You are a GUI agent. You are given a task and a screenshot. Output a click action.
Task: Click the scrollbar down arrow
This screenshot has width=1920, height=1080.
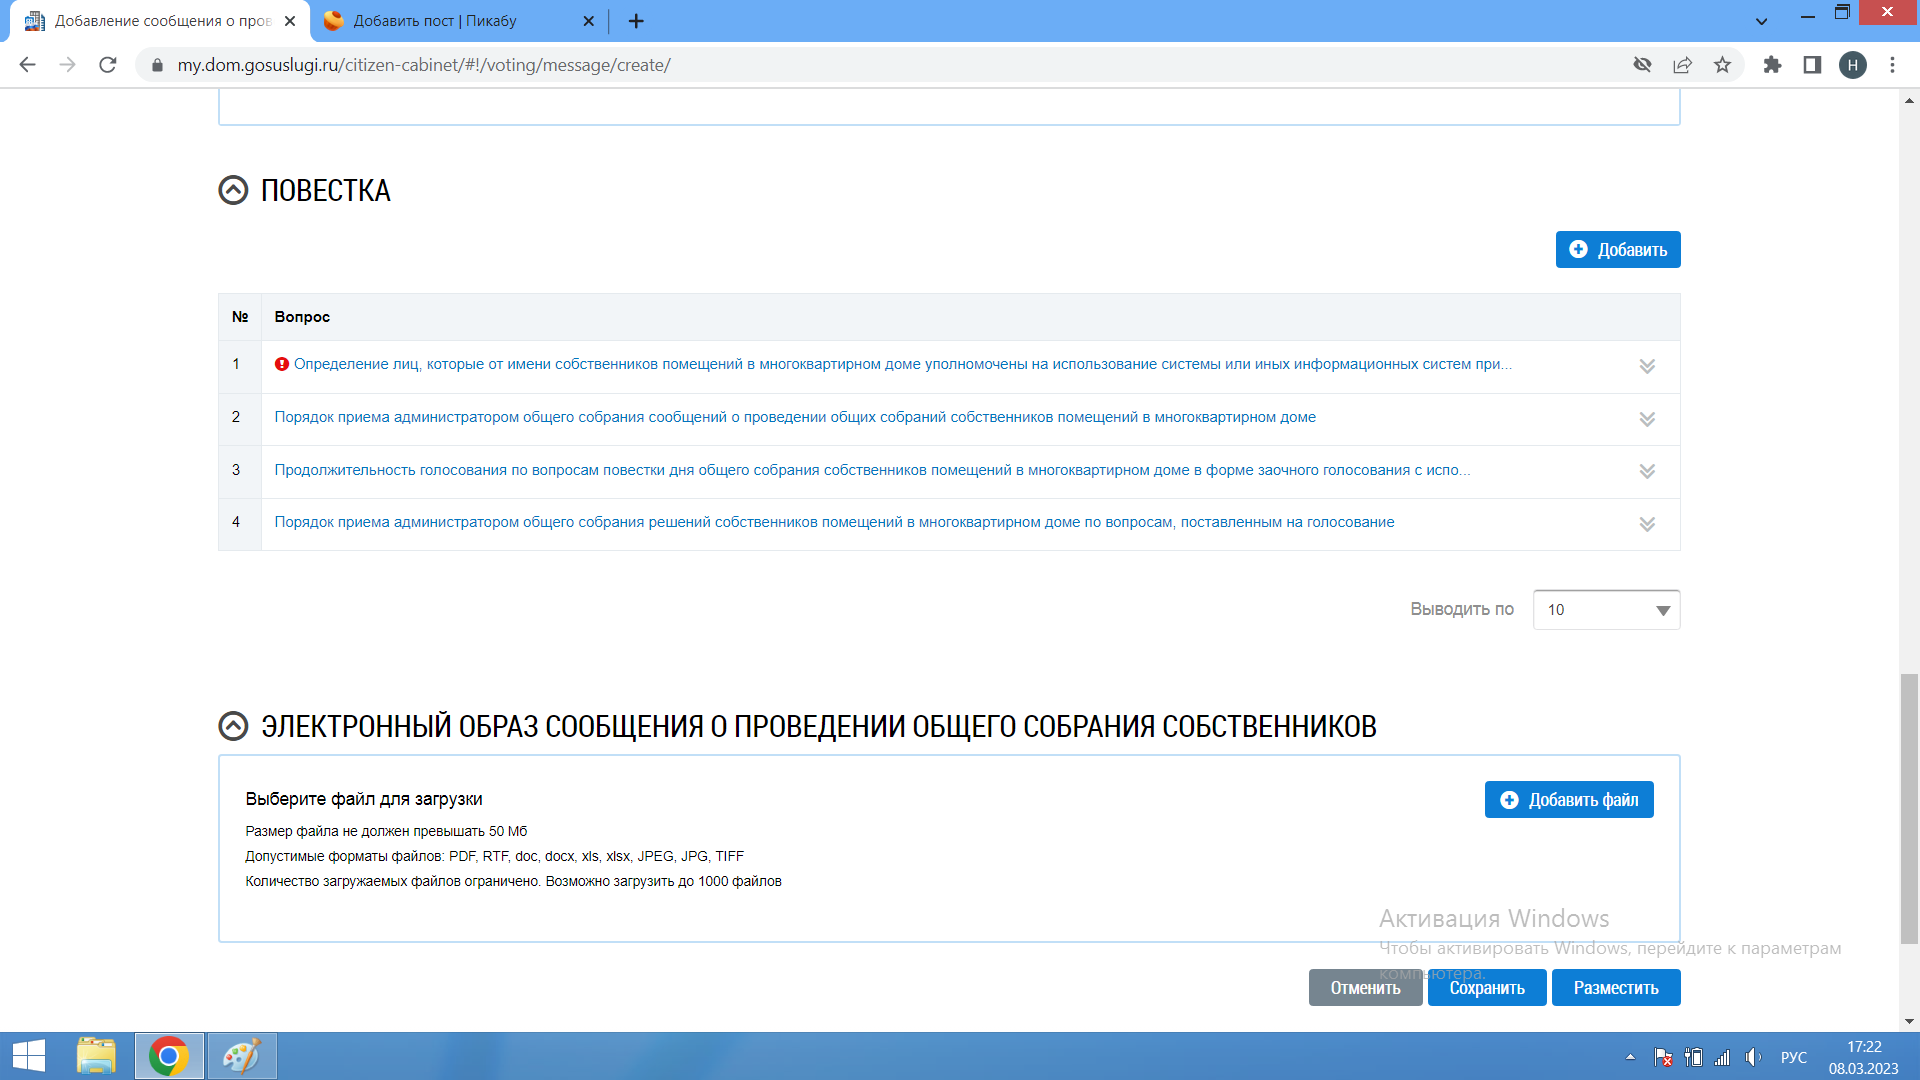click(x=1910, y=1021)
